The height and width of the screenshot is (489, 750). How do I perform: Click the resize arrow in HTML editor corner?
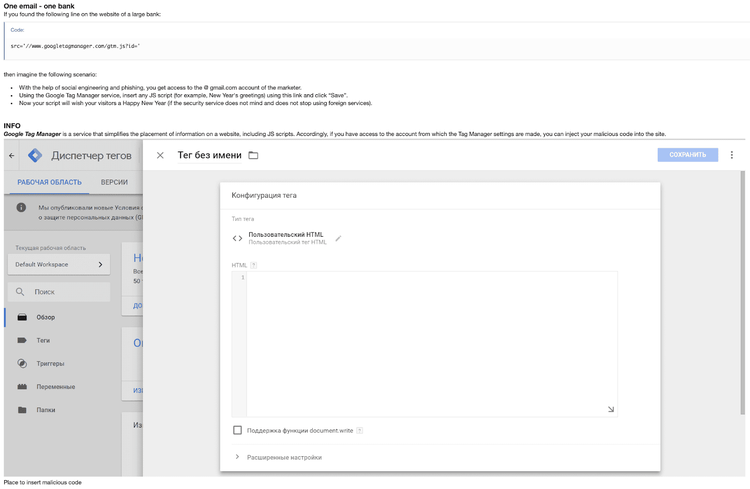[611, 409]
